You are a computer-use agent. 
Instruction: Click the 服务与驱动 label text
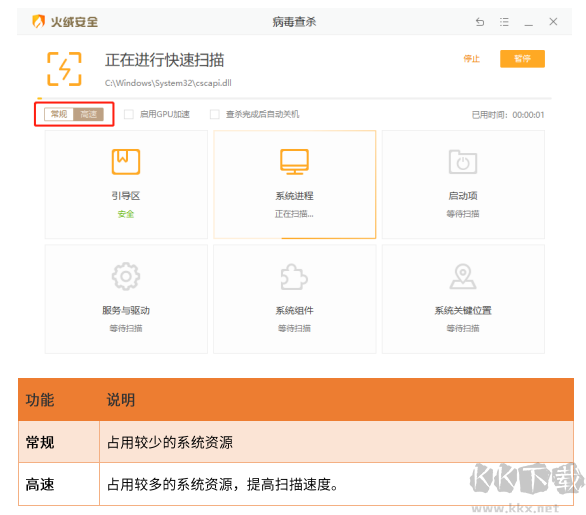pyautogui.click(x=126, y=310)
